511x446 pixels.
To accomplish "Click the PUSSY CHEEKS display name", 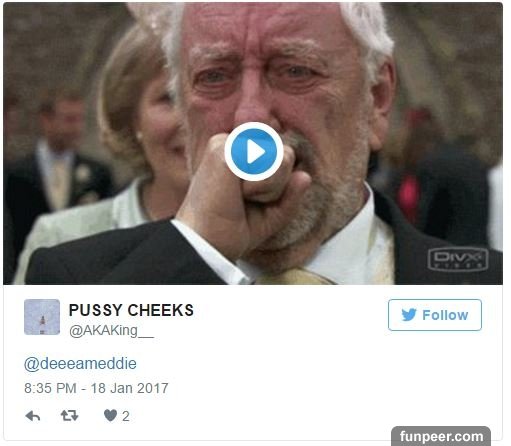I will coord(131,310).
